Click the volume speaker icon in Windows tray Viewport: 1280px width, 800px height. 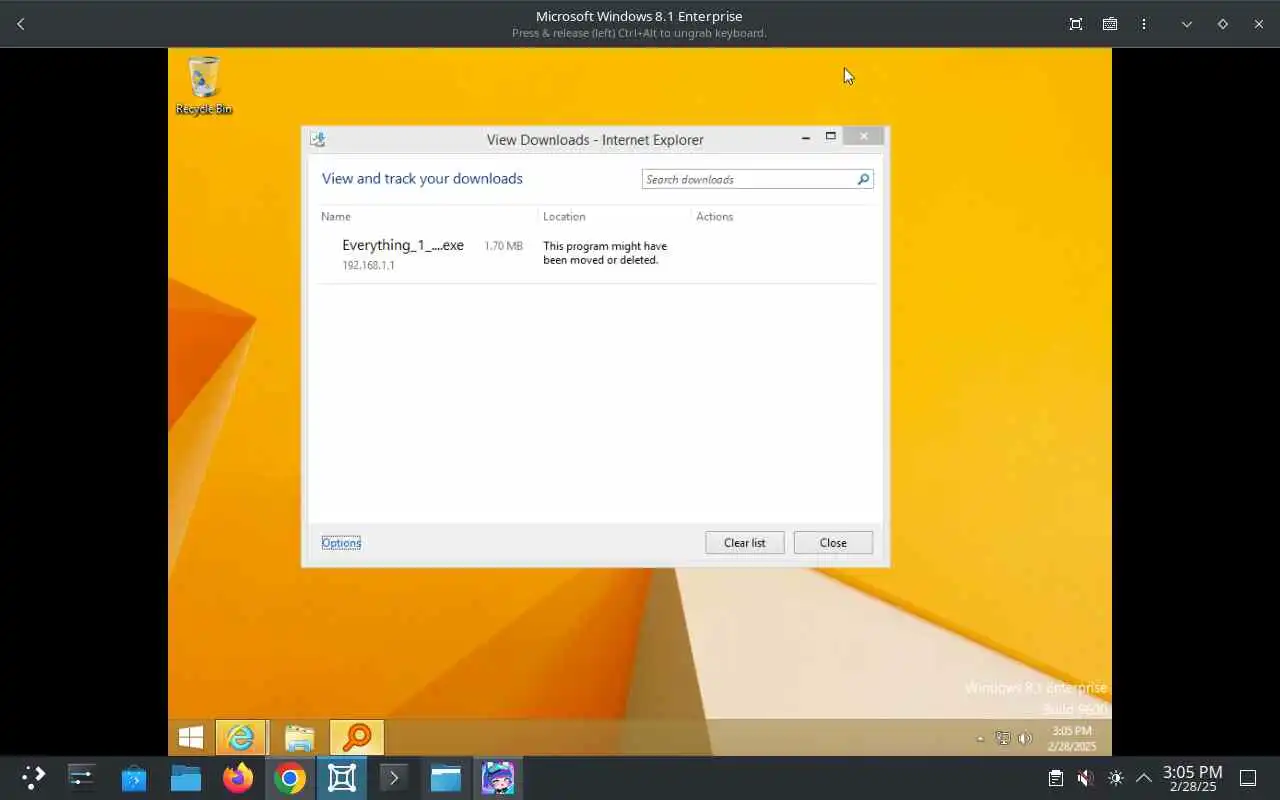tap(1025, 739)
